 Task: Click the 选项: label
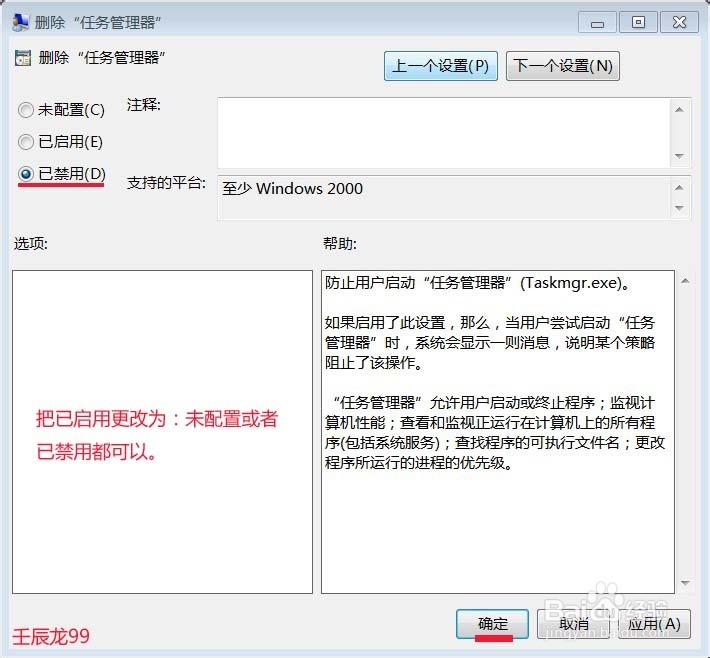tap(31, 244)
